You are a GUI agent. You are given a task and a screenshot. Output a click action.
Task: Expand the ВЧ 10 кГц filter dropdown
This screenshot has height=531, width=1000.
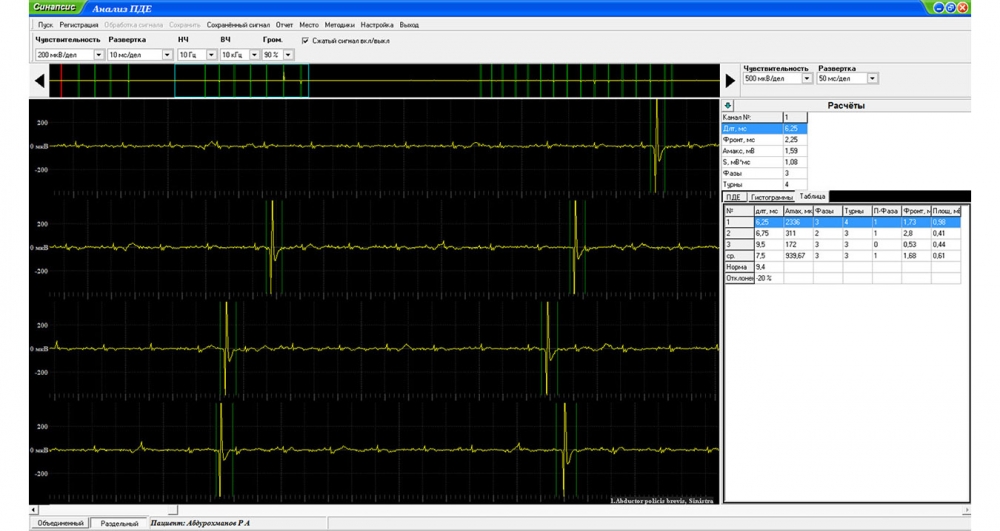coord(253,55)
